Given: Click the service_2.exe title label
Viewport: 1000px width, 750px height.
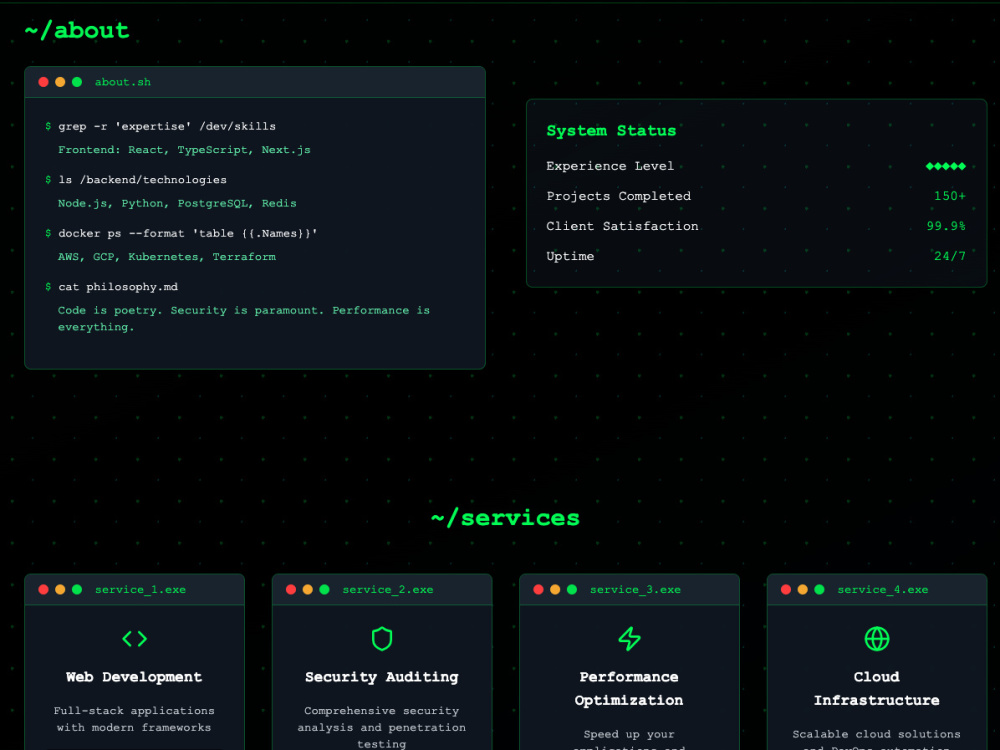Looking at the screenshot, I should 388,589.
